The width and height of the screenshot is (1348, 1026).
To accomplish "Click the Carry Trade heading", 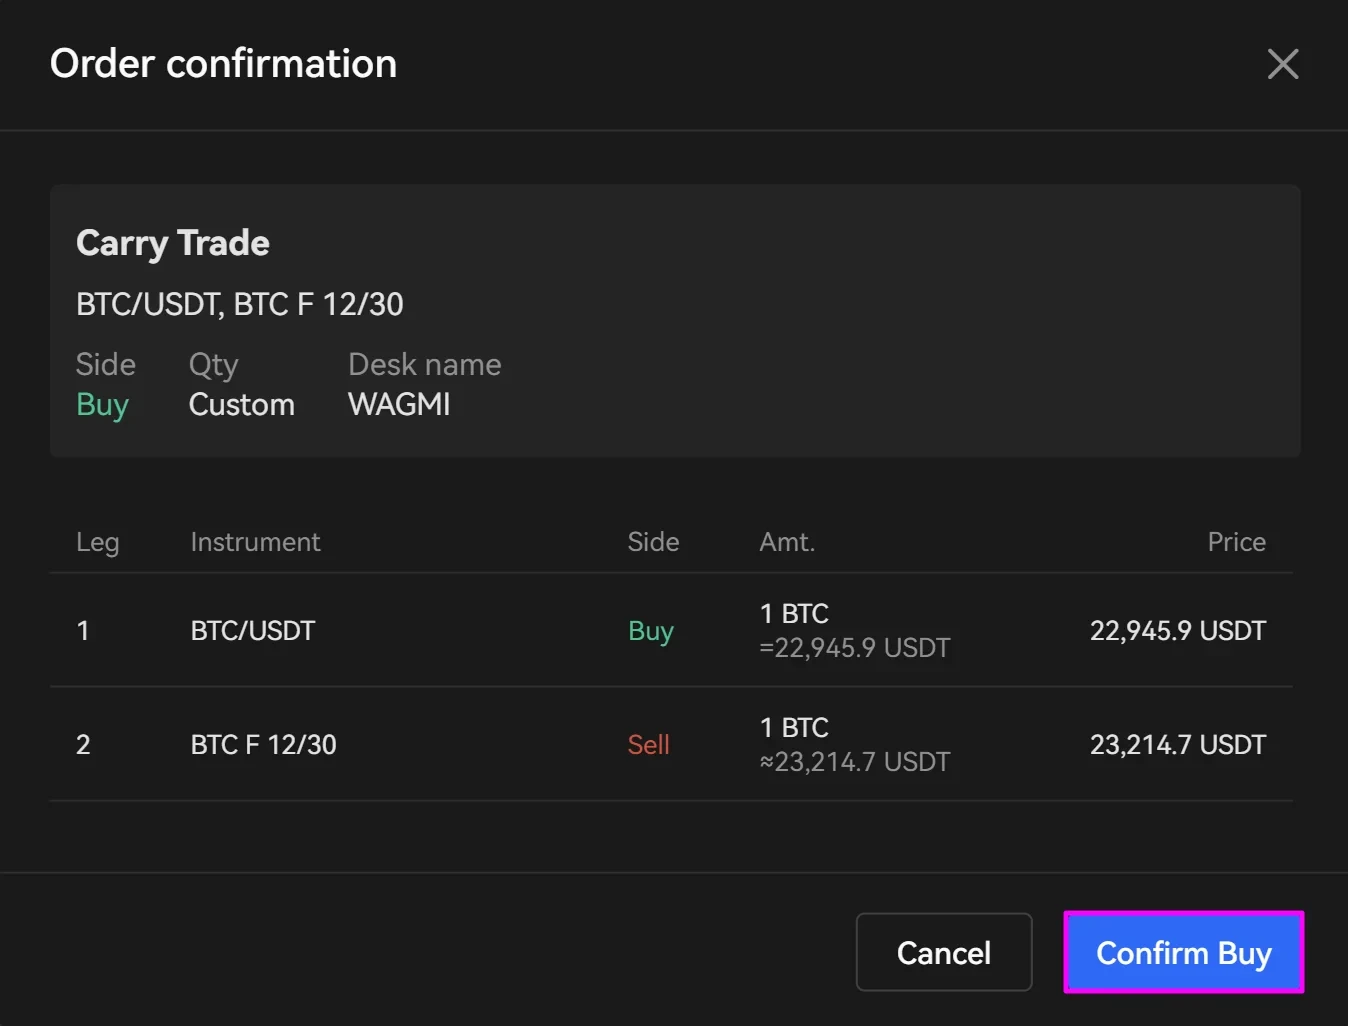I will point(173,243).
